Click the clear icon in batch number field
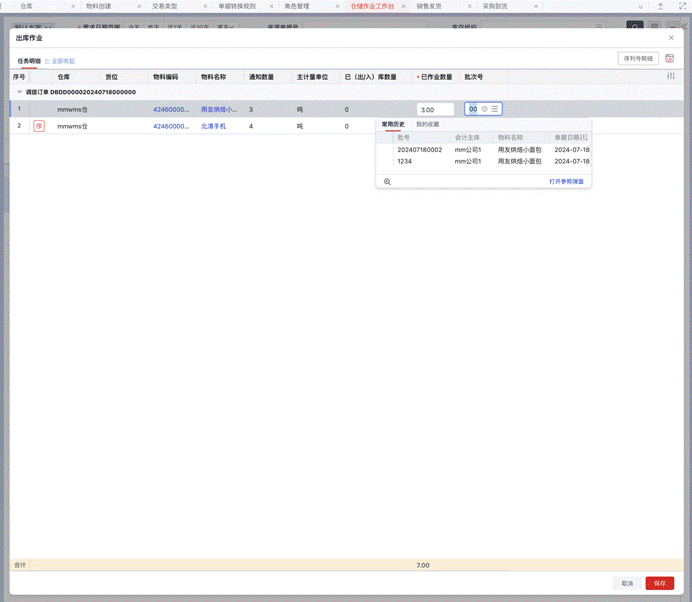 485,109
